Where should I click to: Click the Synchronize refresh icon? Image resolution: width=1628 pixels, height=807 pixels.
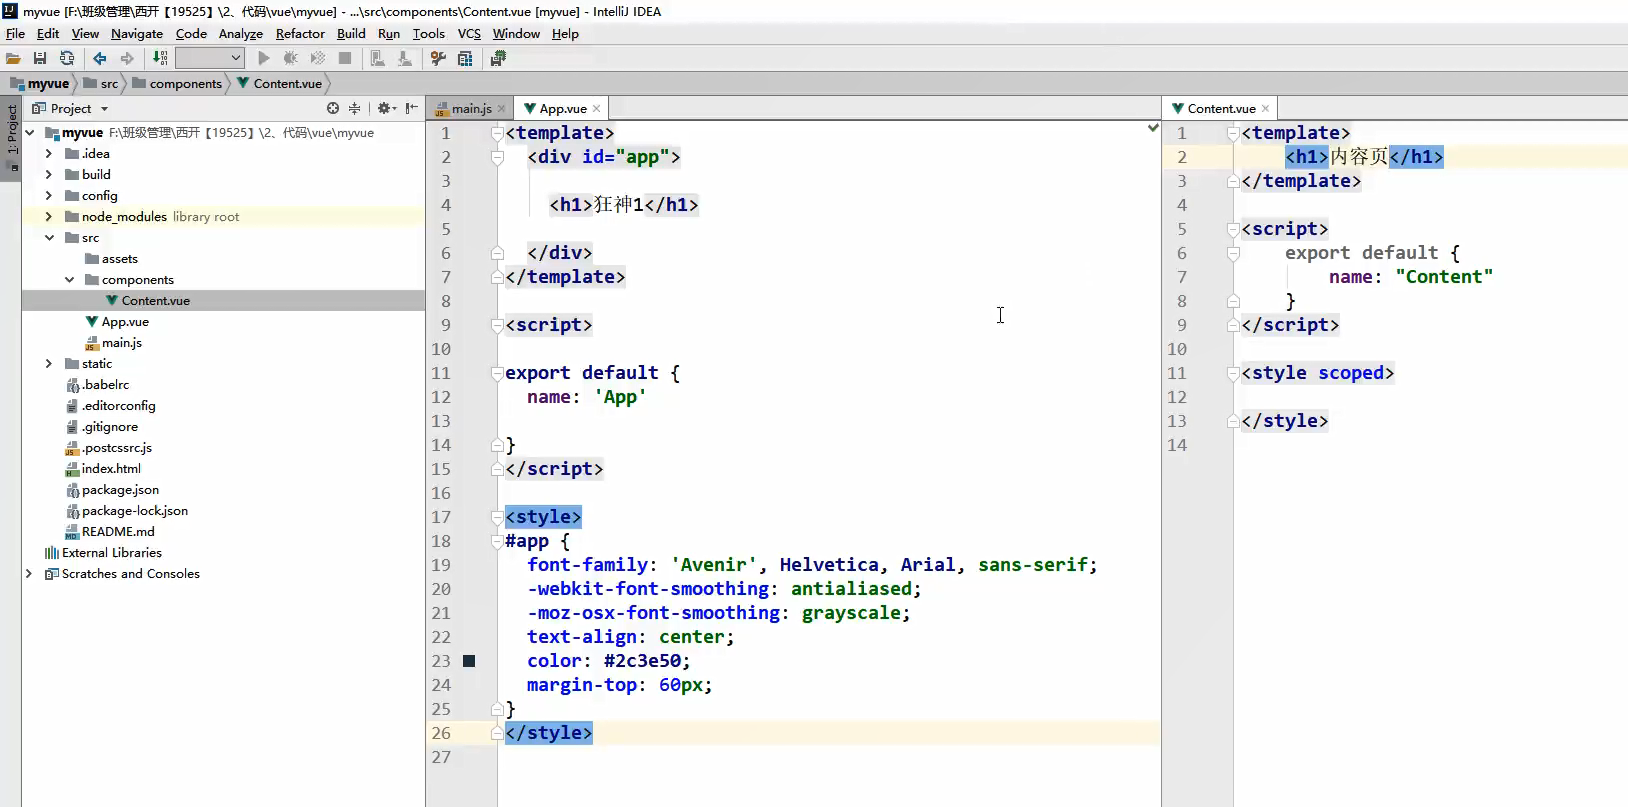67,59
